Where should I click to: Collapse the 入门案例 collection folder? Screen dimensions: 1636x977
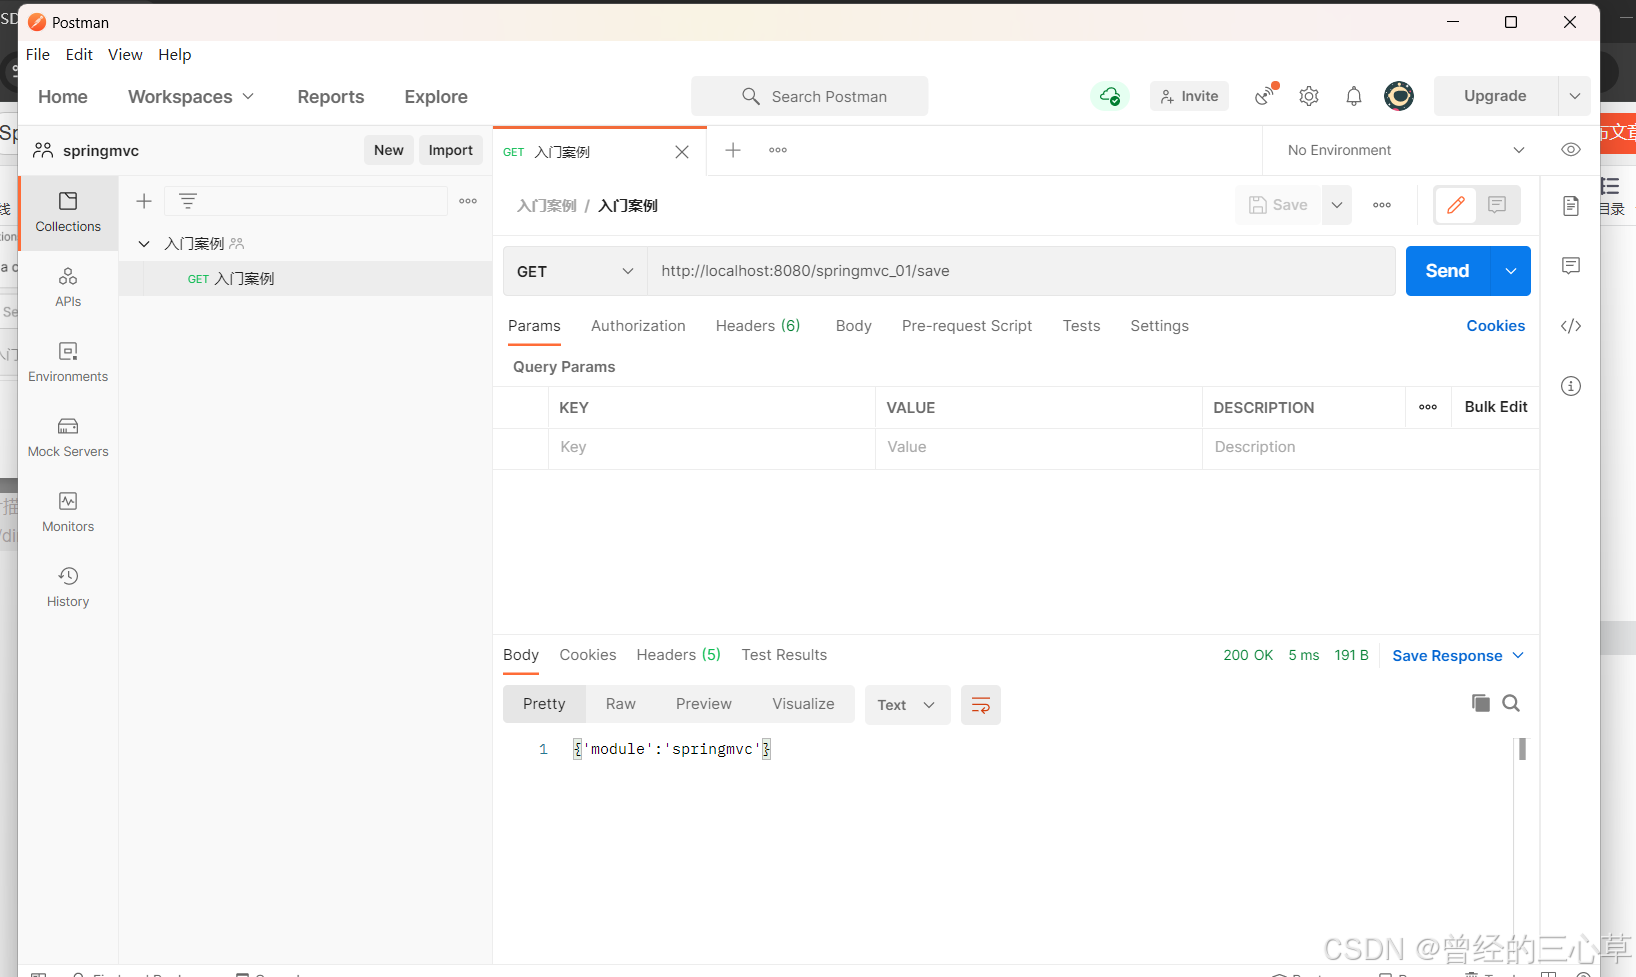[x=144, y=244]
